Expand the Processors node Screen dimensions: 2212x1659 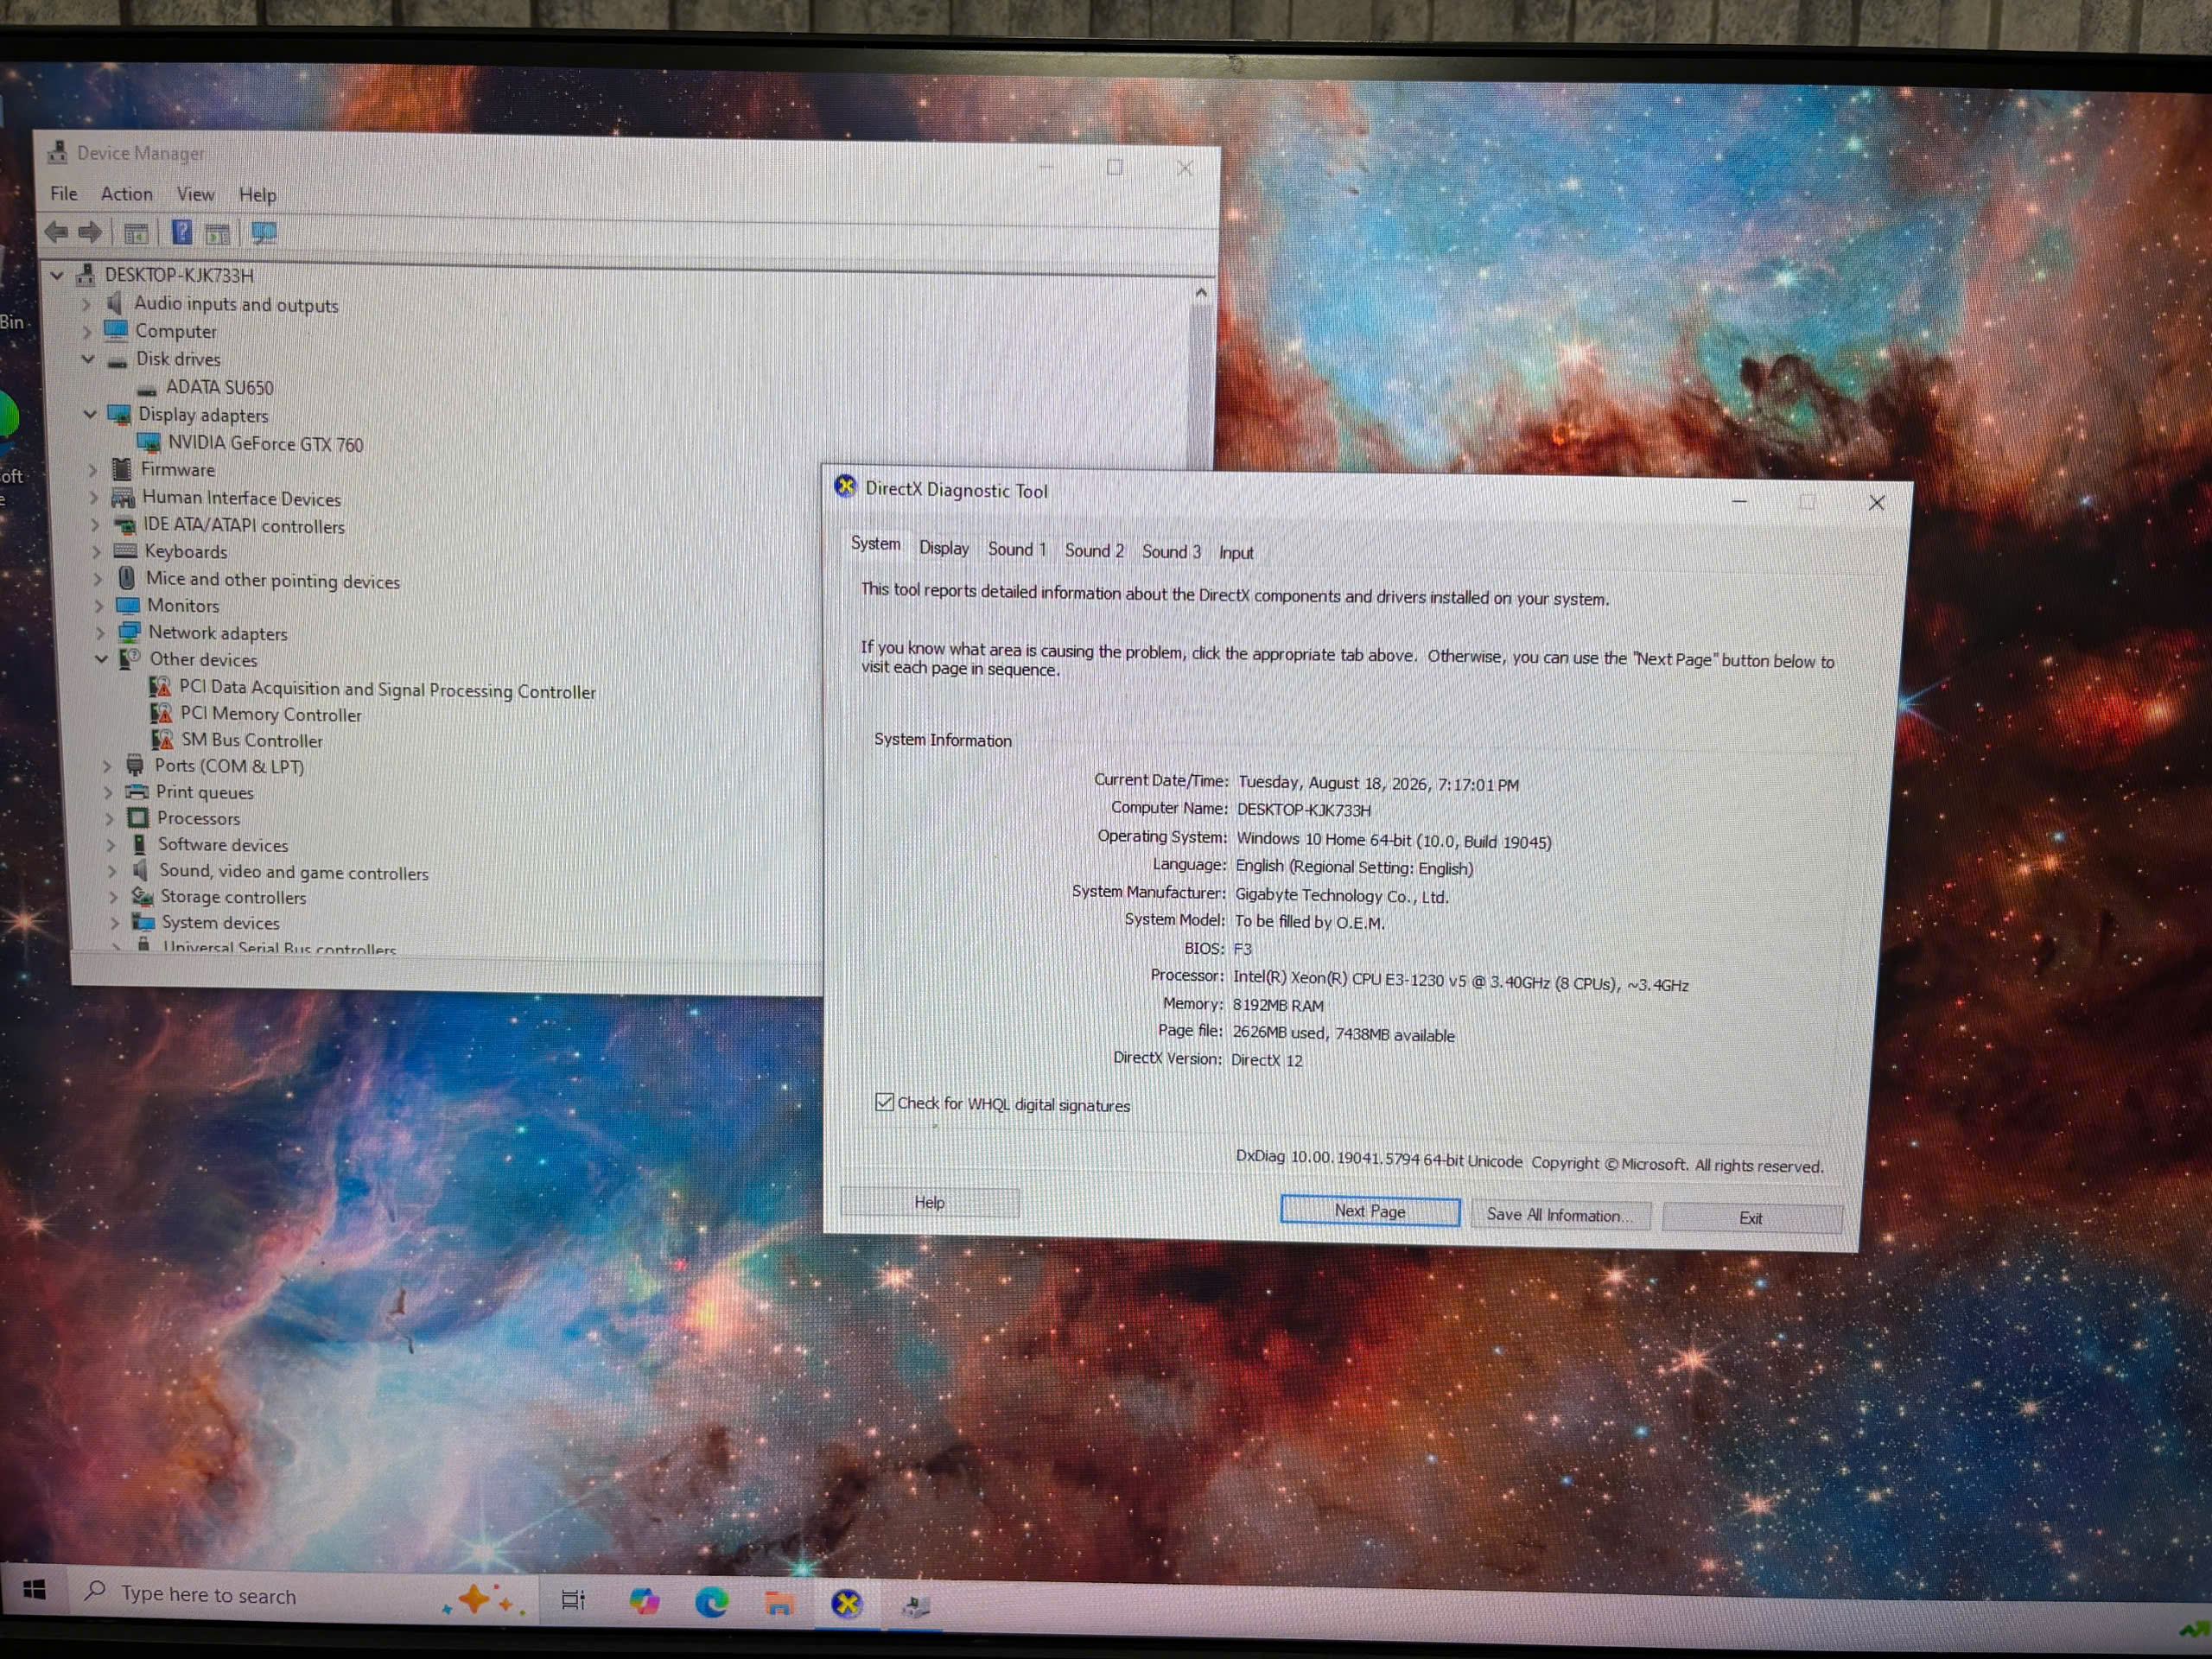click(109, 817)
